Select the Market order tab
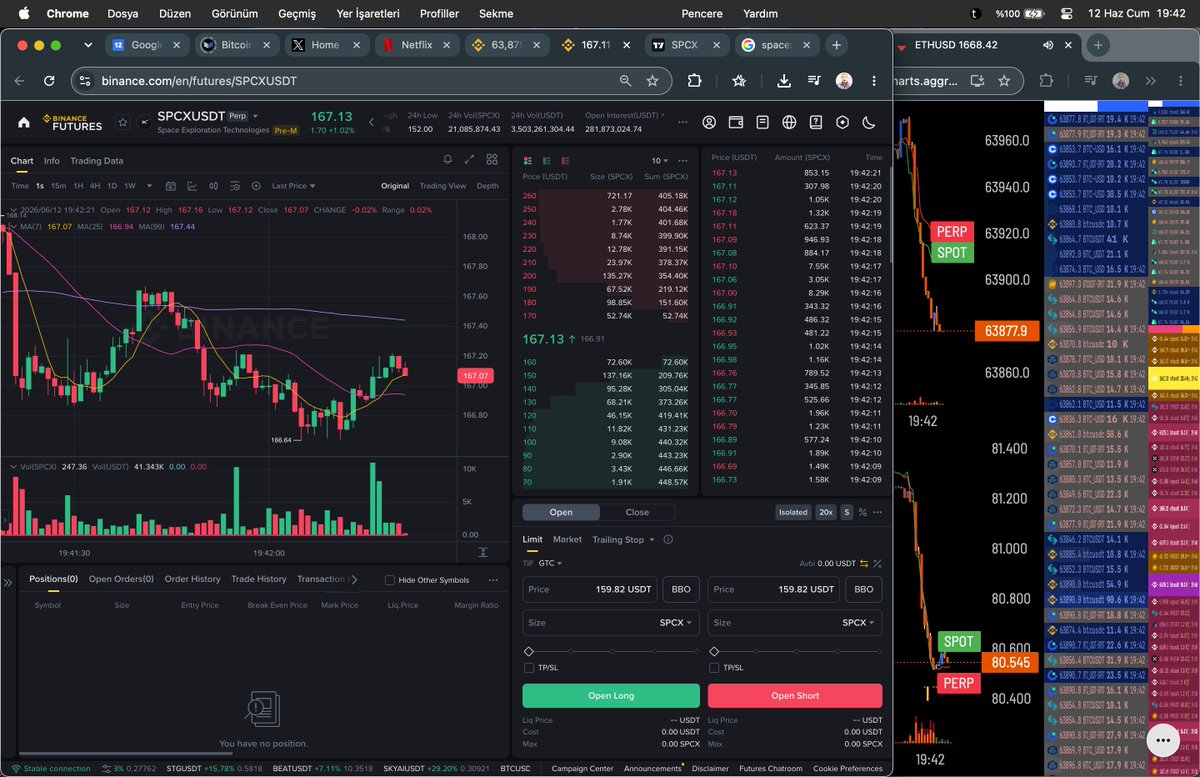 tap(567, 539)
